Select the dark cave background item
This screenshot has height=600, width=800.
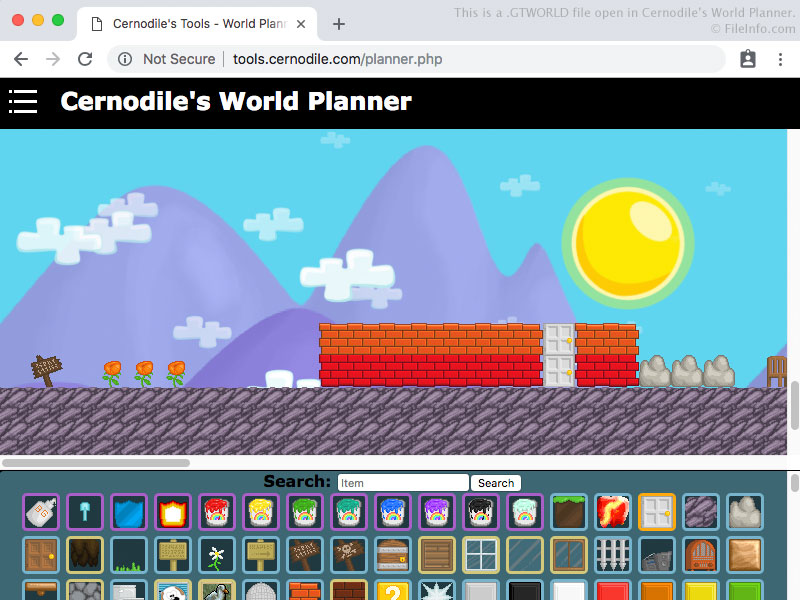click(x=85, y=555)
